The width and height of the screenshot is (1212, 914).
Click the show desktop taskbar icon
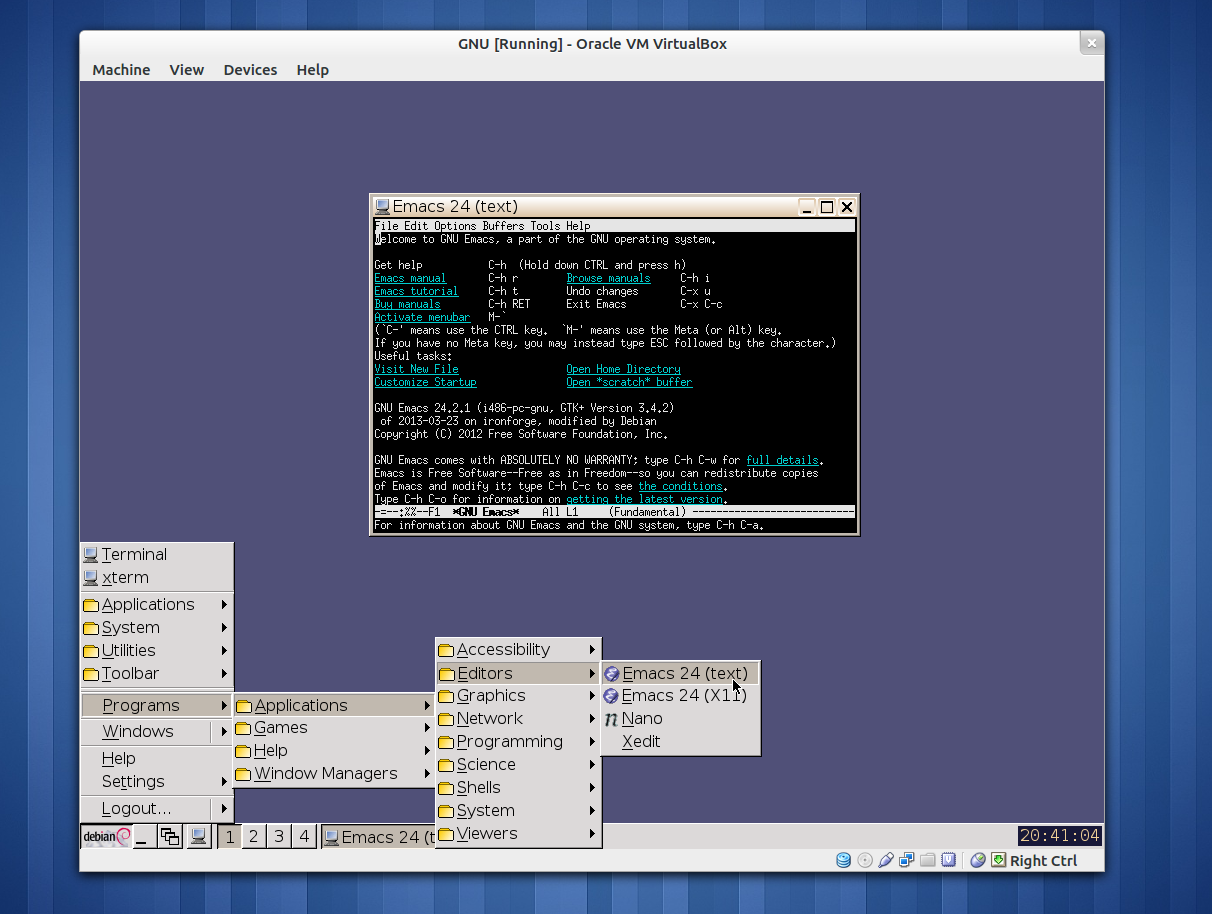(x=144, y=837)
